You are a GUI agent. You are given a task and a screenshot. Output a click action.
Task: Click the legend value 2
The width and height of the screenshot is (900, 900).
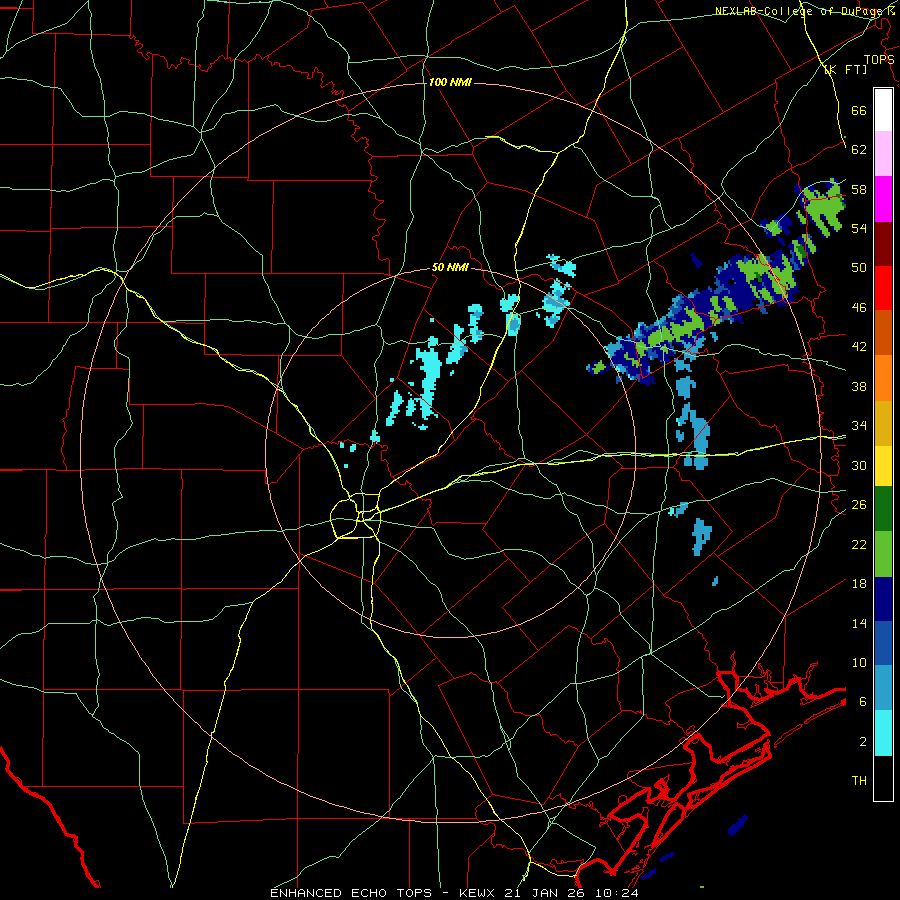tap(862, 742)
